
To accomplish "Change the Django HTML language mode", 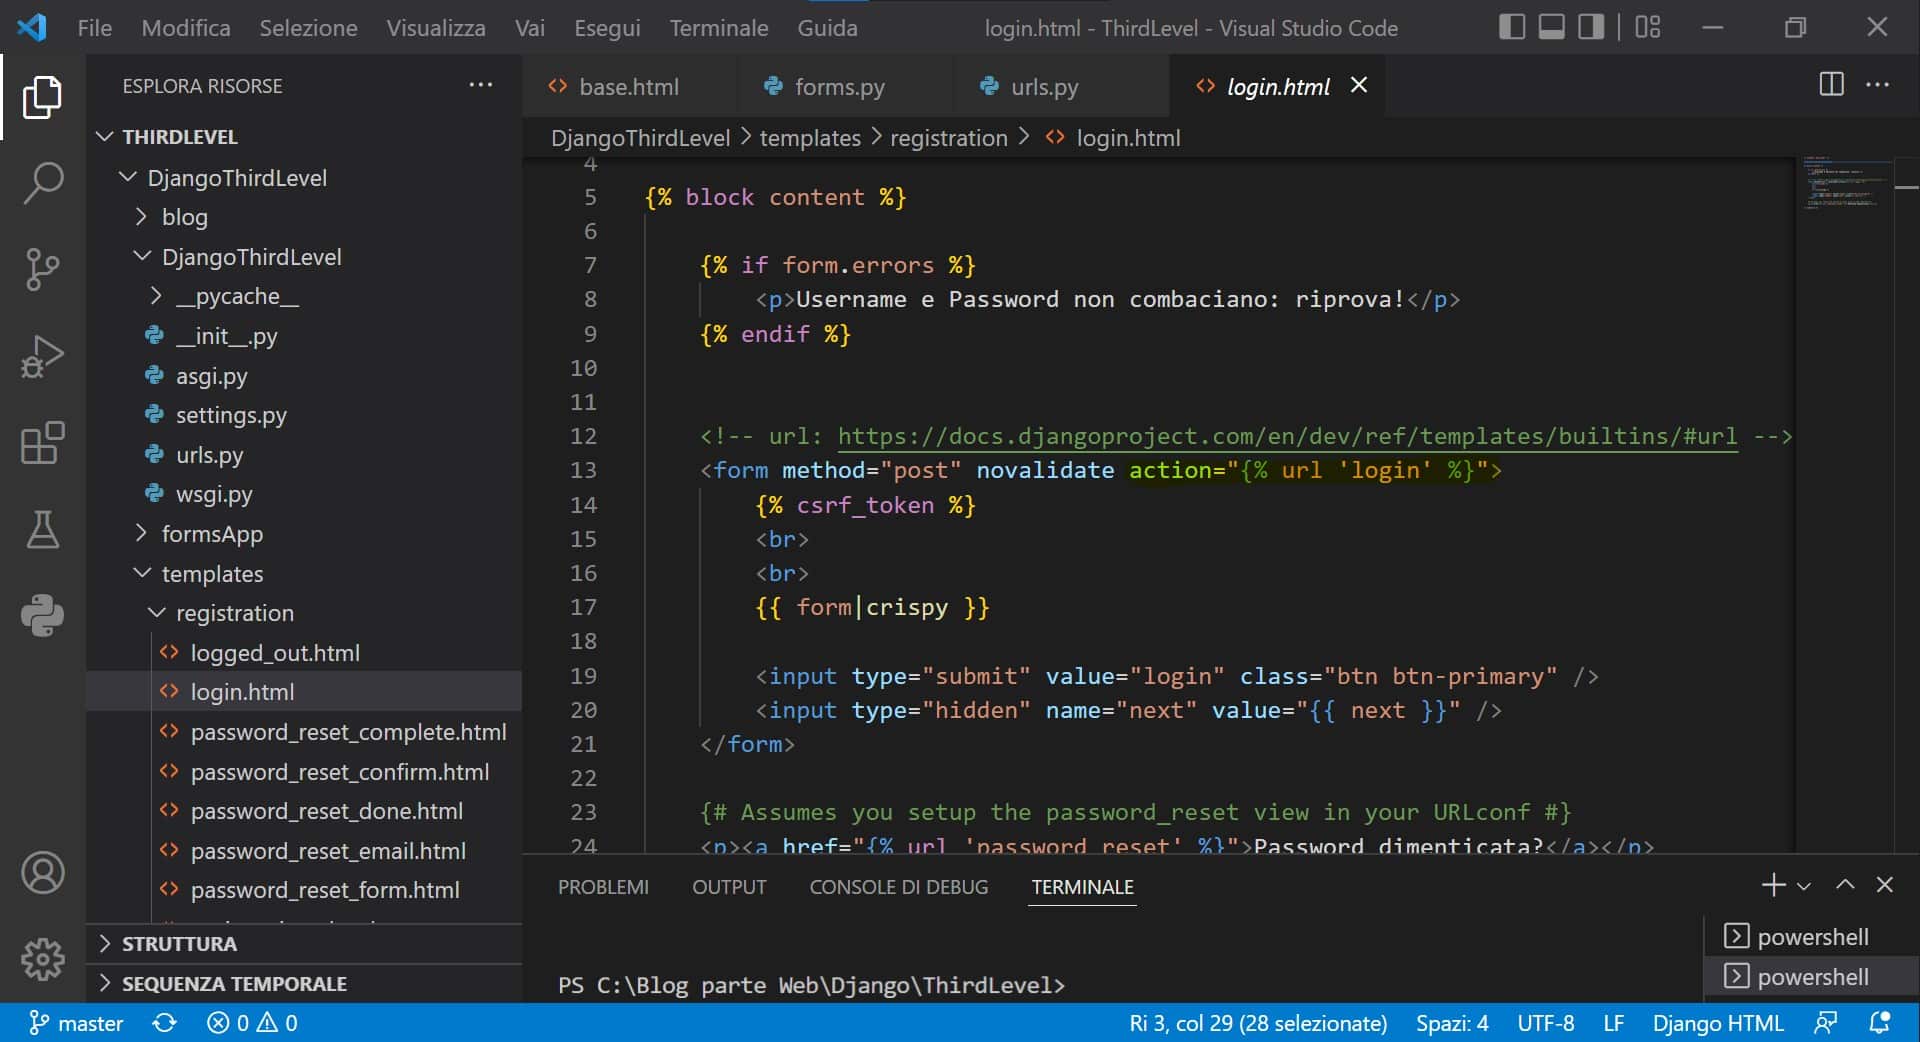I will tap(1717, 1023).
